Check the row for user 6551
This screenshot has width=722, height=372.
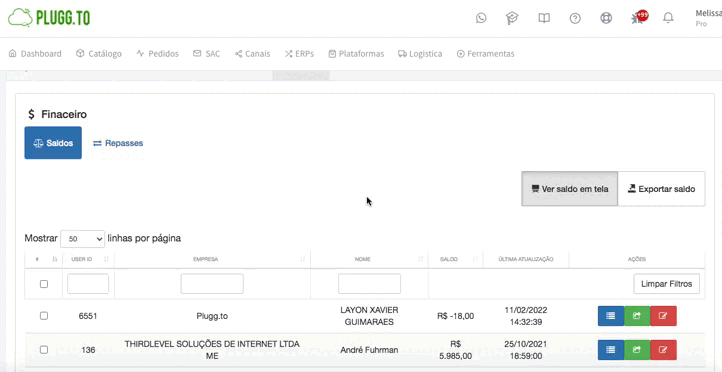[44, 316]
